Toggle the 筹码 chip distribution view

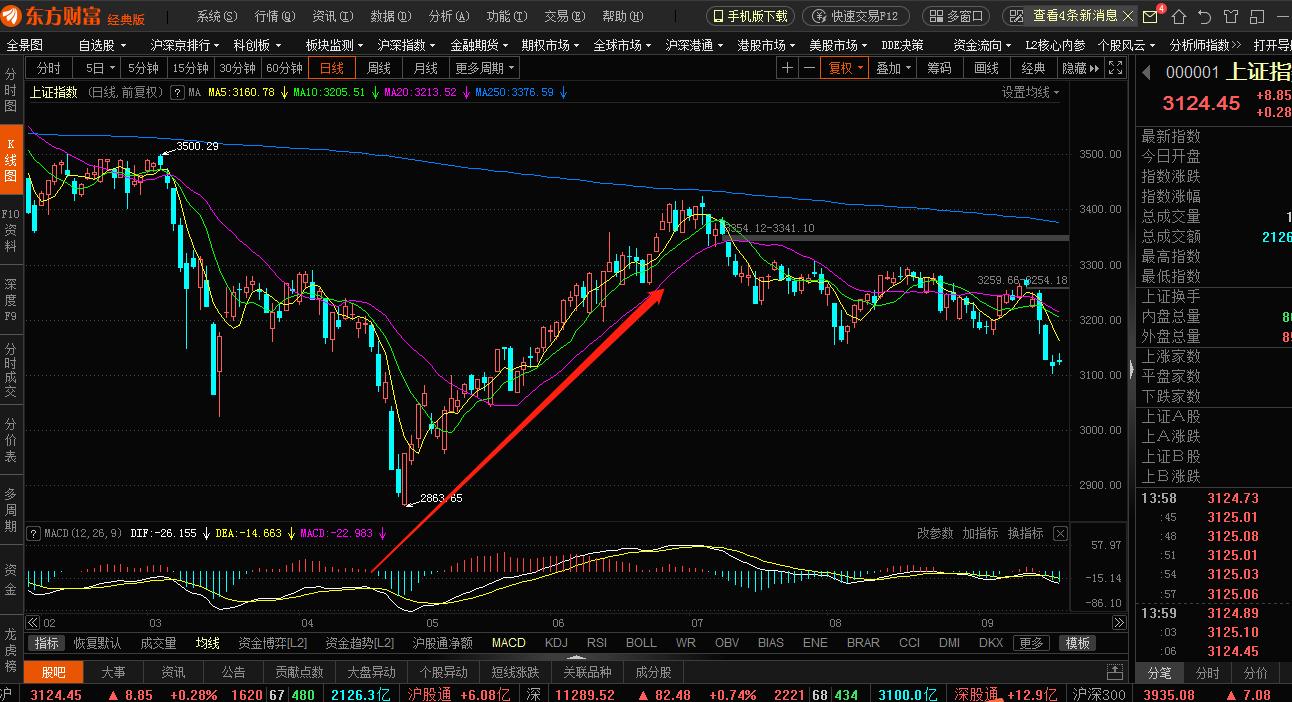tap(939, 67)
